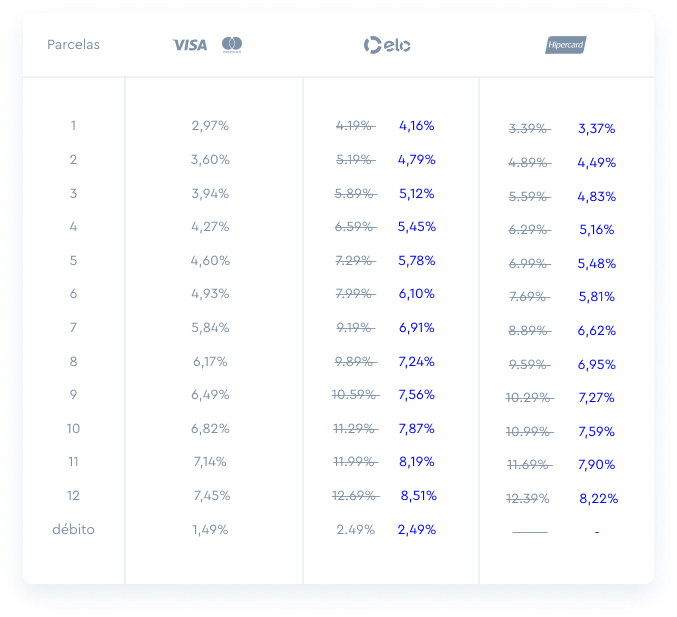Click installment number 6 row label
Image resolution: width=677 pixels, height=617 pixels.
[73, 294]
